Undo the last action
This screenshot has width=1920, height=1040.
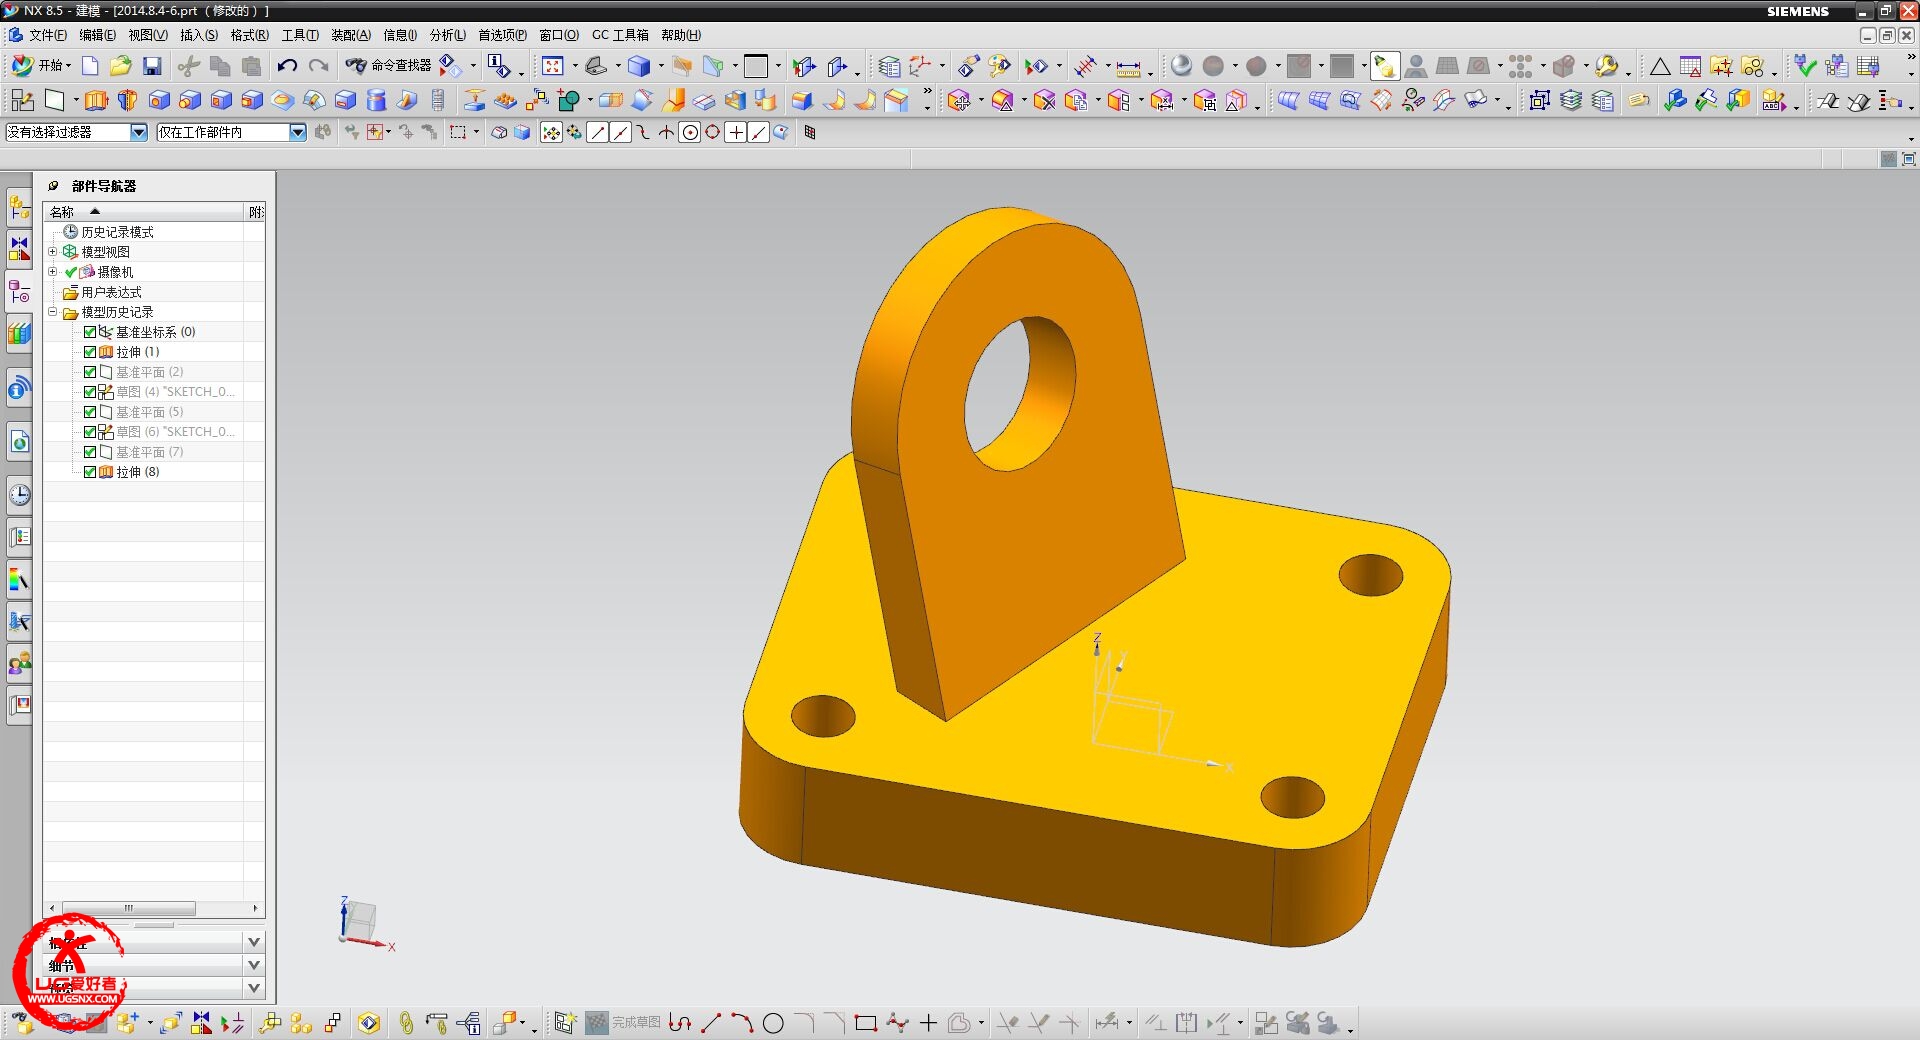click(x=287, y=66)
